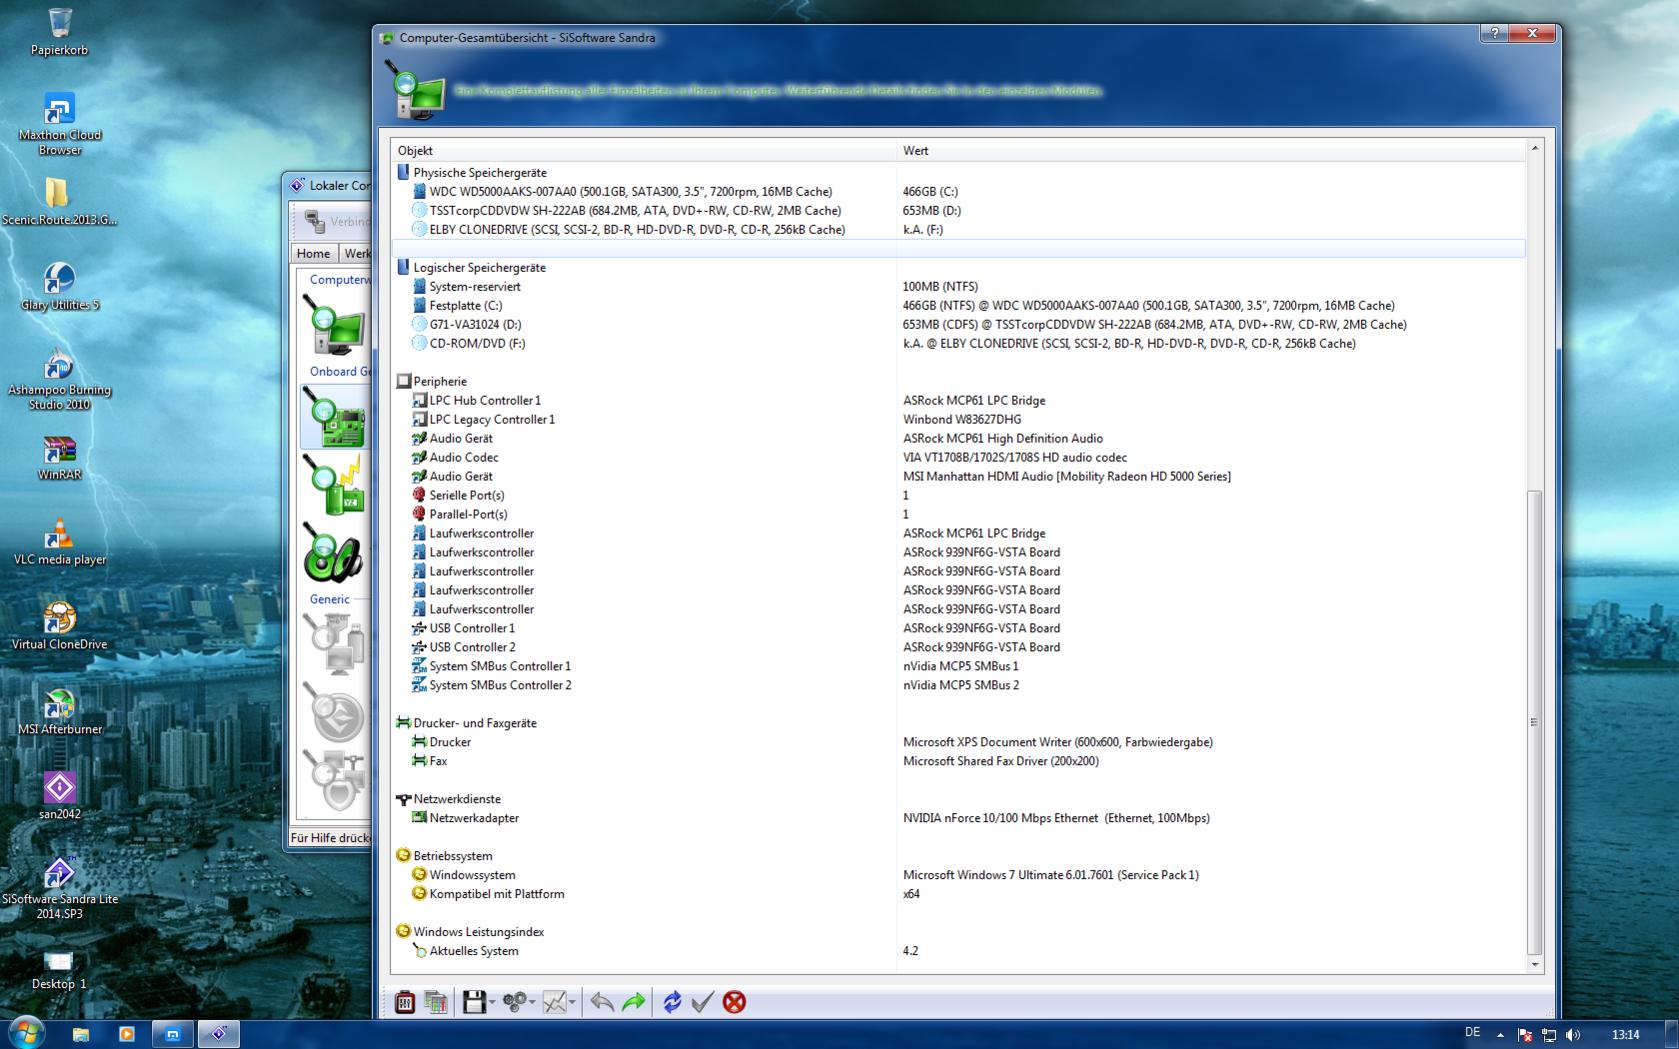Select the WDC WD5000AAKS hard disk row
This screenshot has height=1049, width=1679.
958,192
